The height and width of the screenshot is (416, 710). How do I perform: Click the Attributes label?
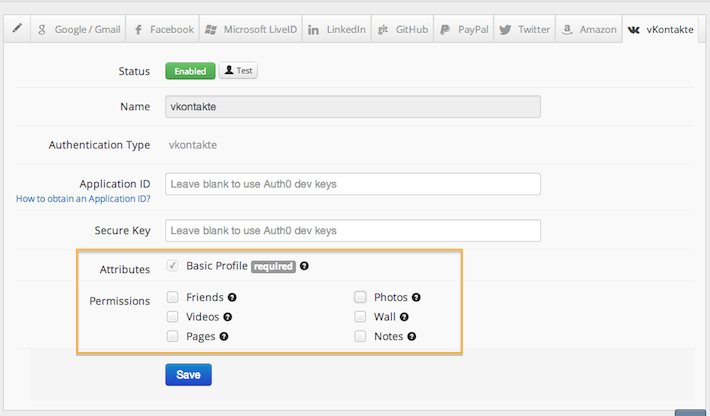(x=125, y=269)
